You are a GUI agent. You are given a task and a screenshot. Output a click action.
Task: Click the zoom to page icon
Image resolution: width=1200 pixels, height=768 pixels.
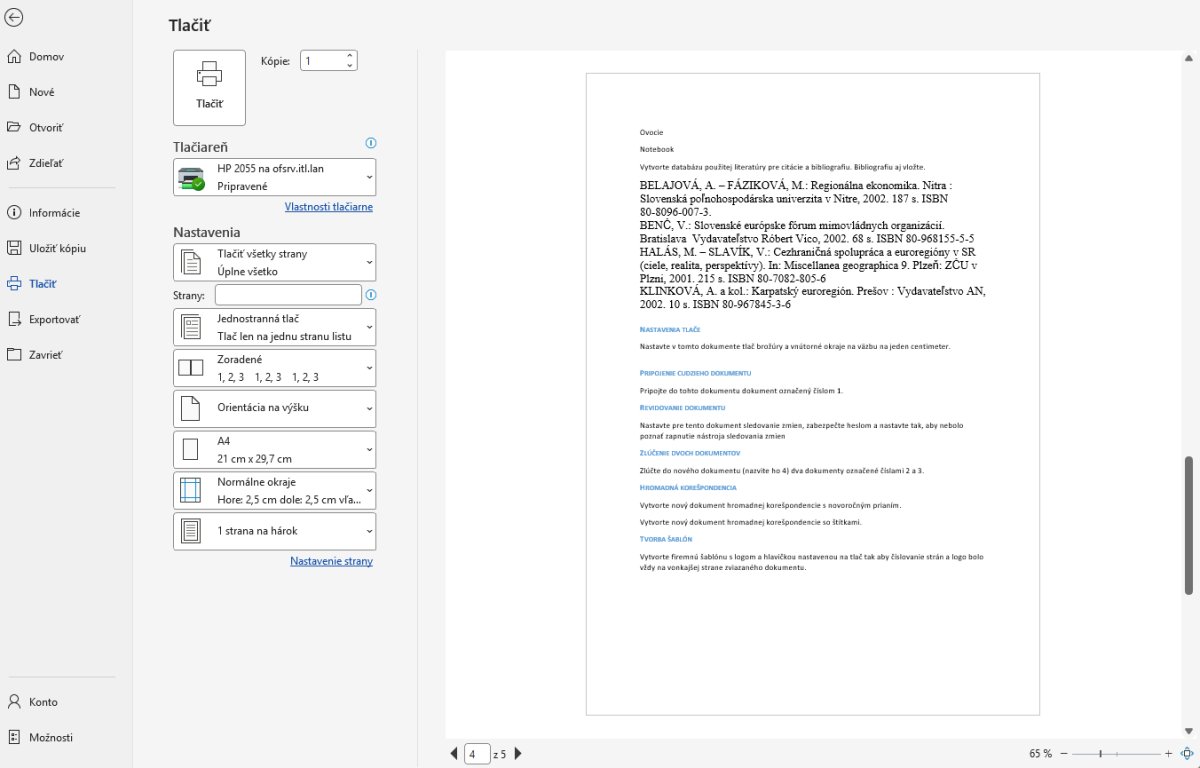[1187, 753]
